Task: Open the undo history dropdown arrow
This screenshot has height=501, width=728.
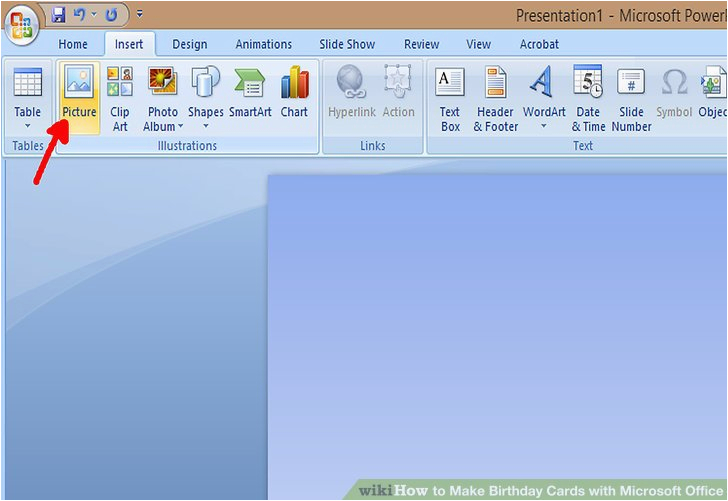Action: point(94,15)
